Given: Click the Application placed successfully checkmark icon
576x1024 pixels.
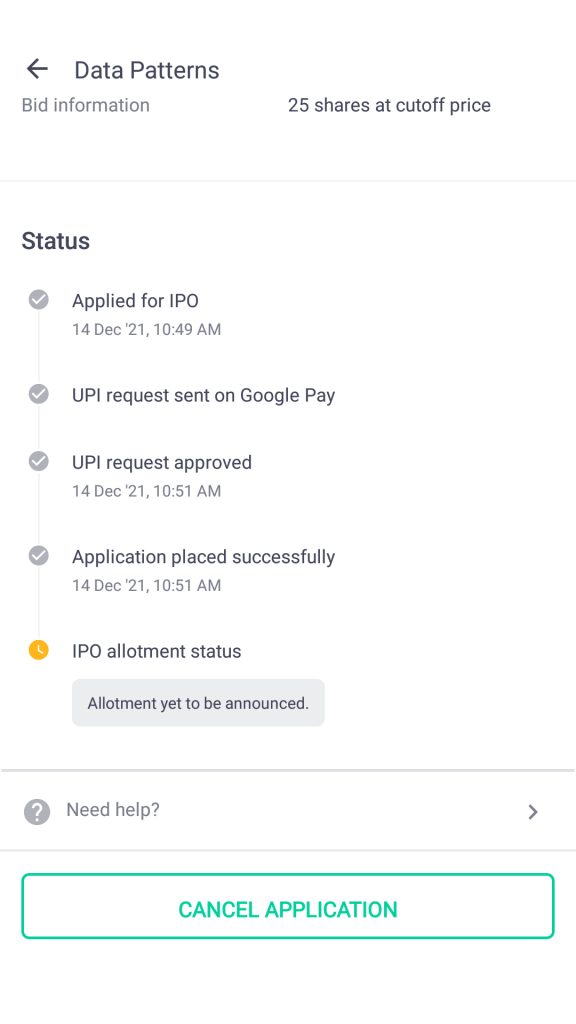Looking at the screenshot, I should coord(38,556).
